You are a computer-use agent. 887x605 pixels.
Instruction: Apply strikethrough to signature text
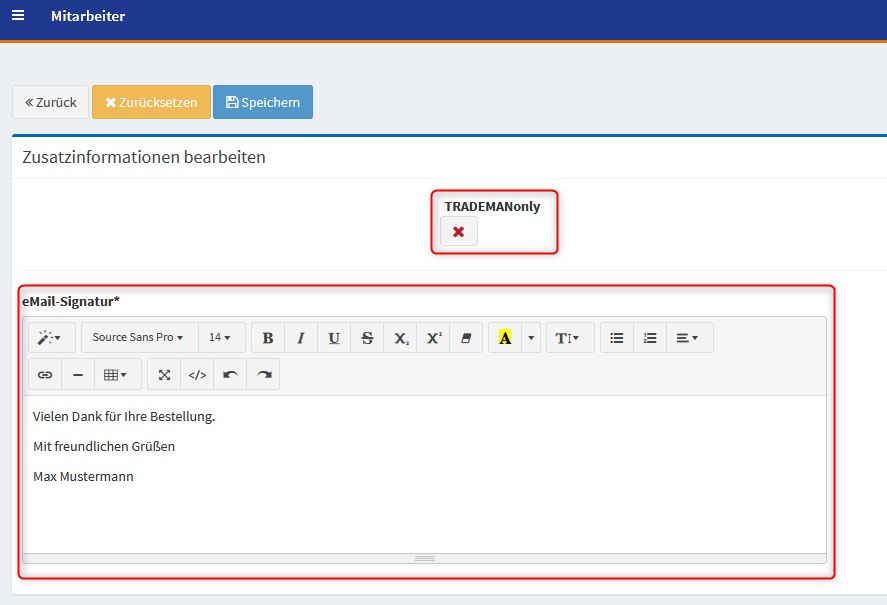pos(367,338)
